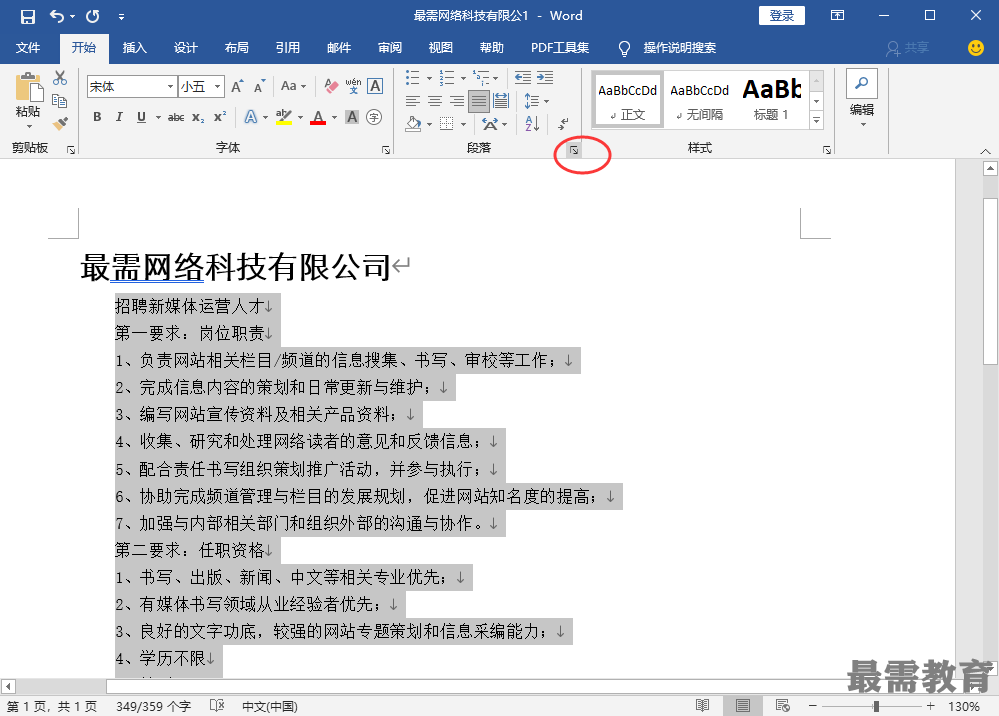Align the text left
Image resolution: width=999 pixels, height=716 pixels.
(413, 101)
